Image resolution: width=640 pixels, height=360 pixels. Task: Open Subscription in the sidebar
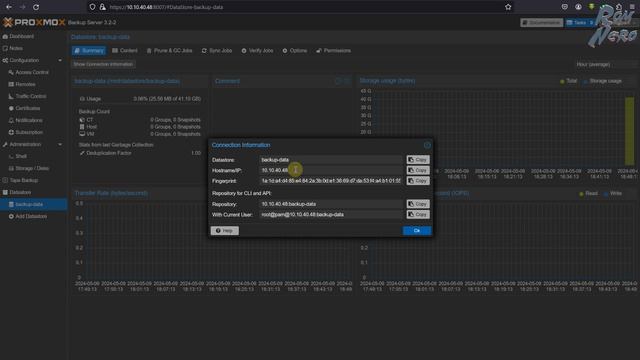pos(29,132)
